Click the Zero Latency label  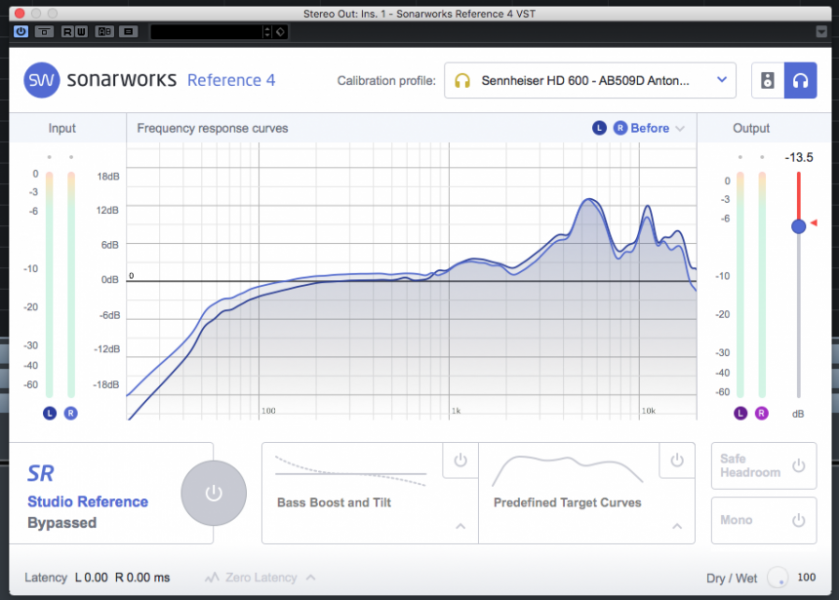(261, 578)
